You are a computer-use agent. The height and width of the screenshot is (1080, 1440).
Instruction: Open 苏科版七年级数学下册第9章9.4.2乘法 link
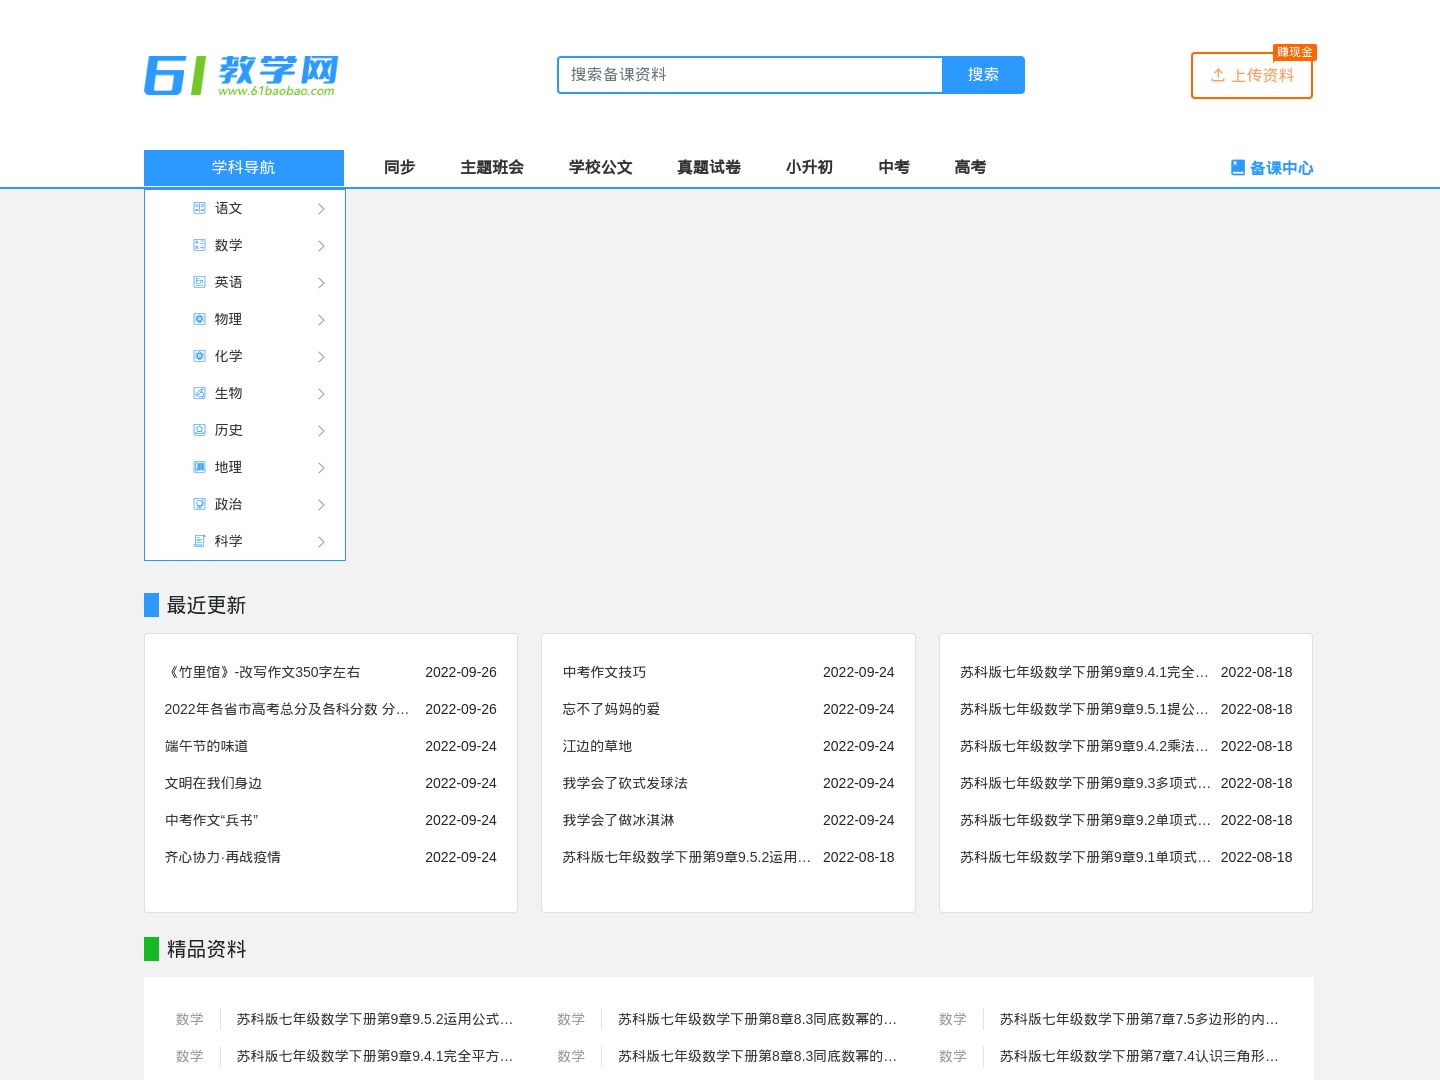[x=1084, y=746]
